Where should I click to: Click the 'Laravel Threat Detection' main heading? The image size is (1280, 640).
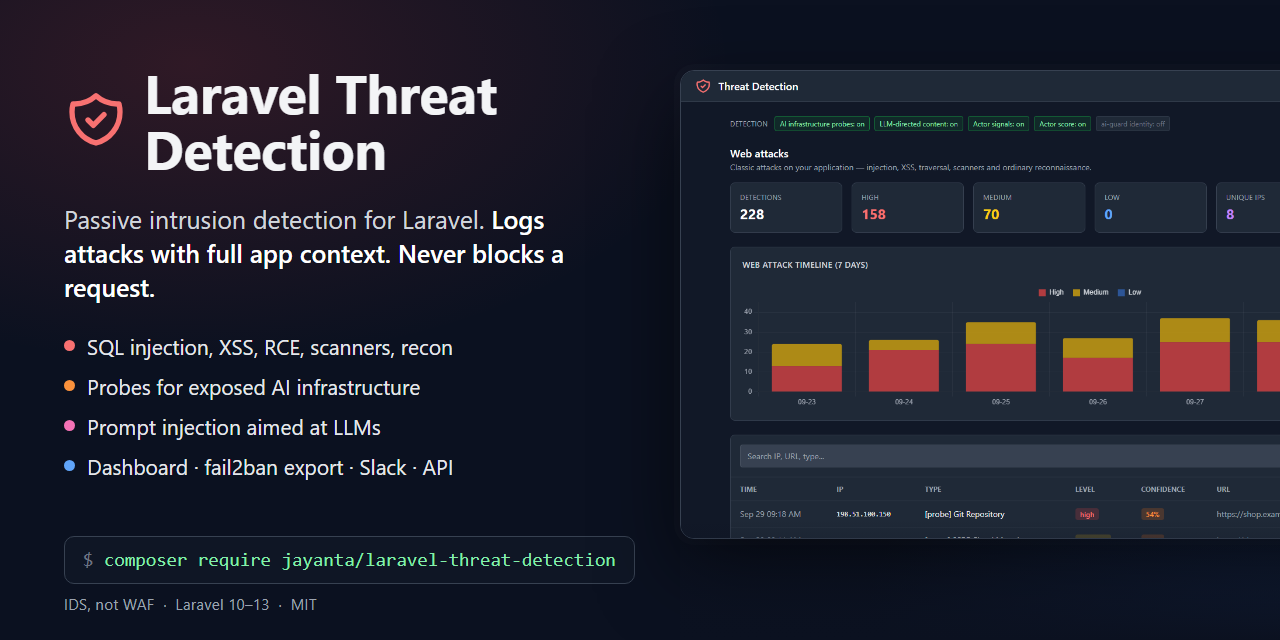click(x=321, y=124)
